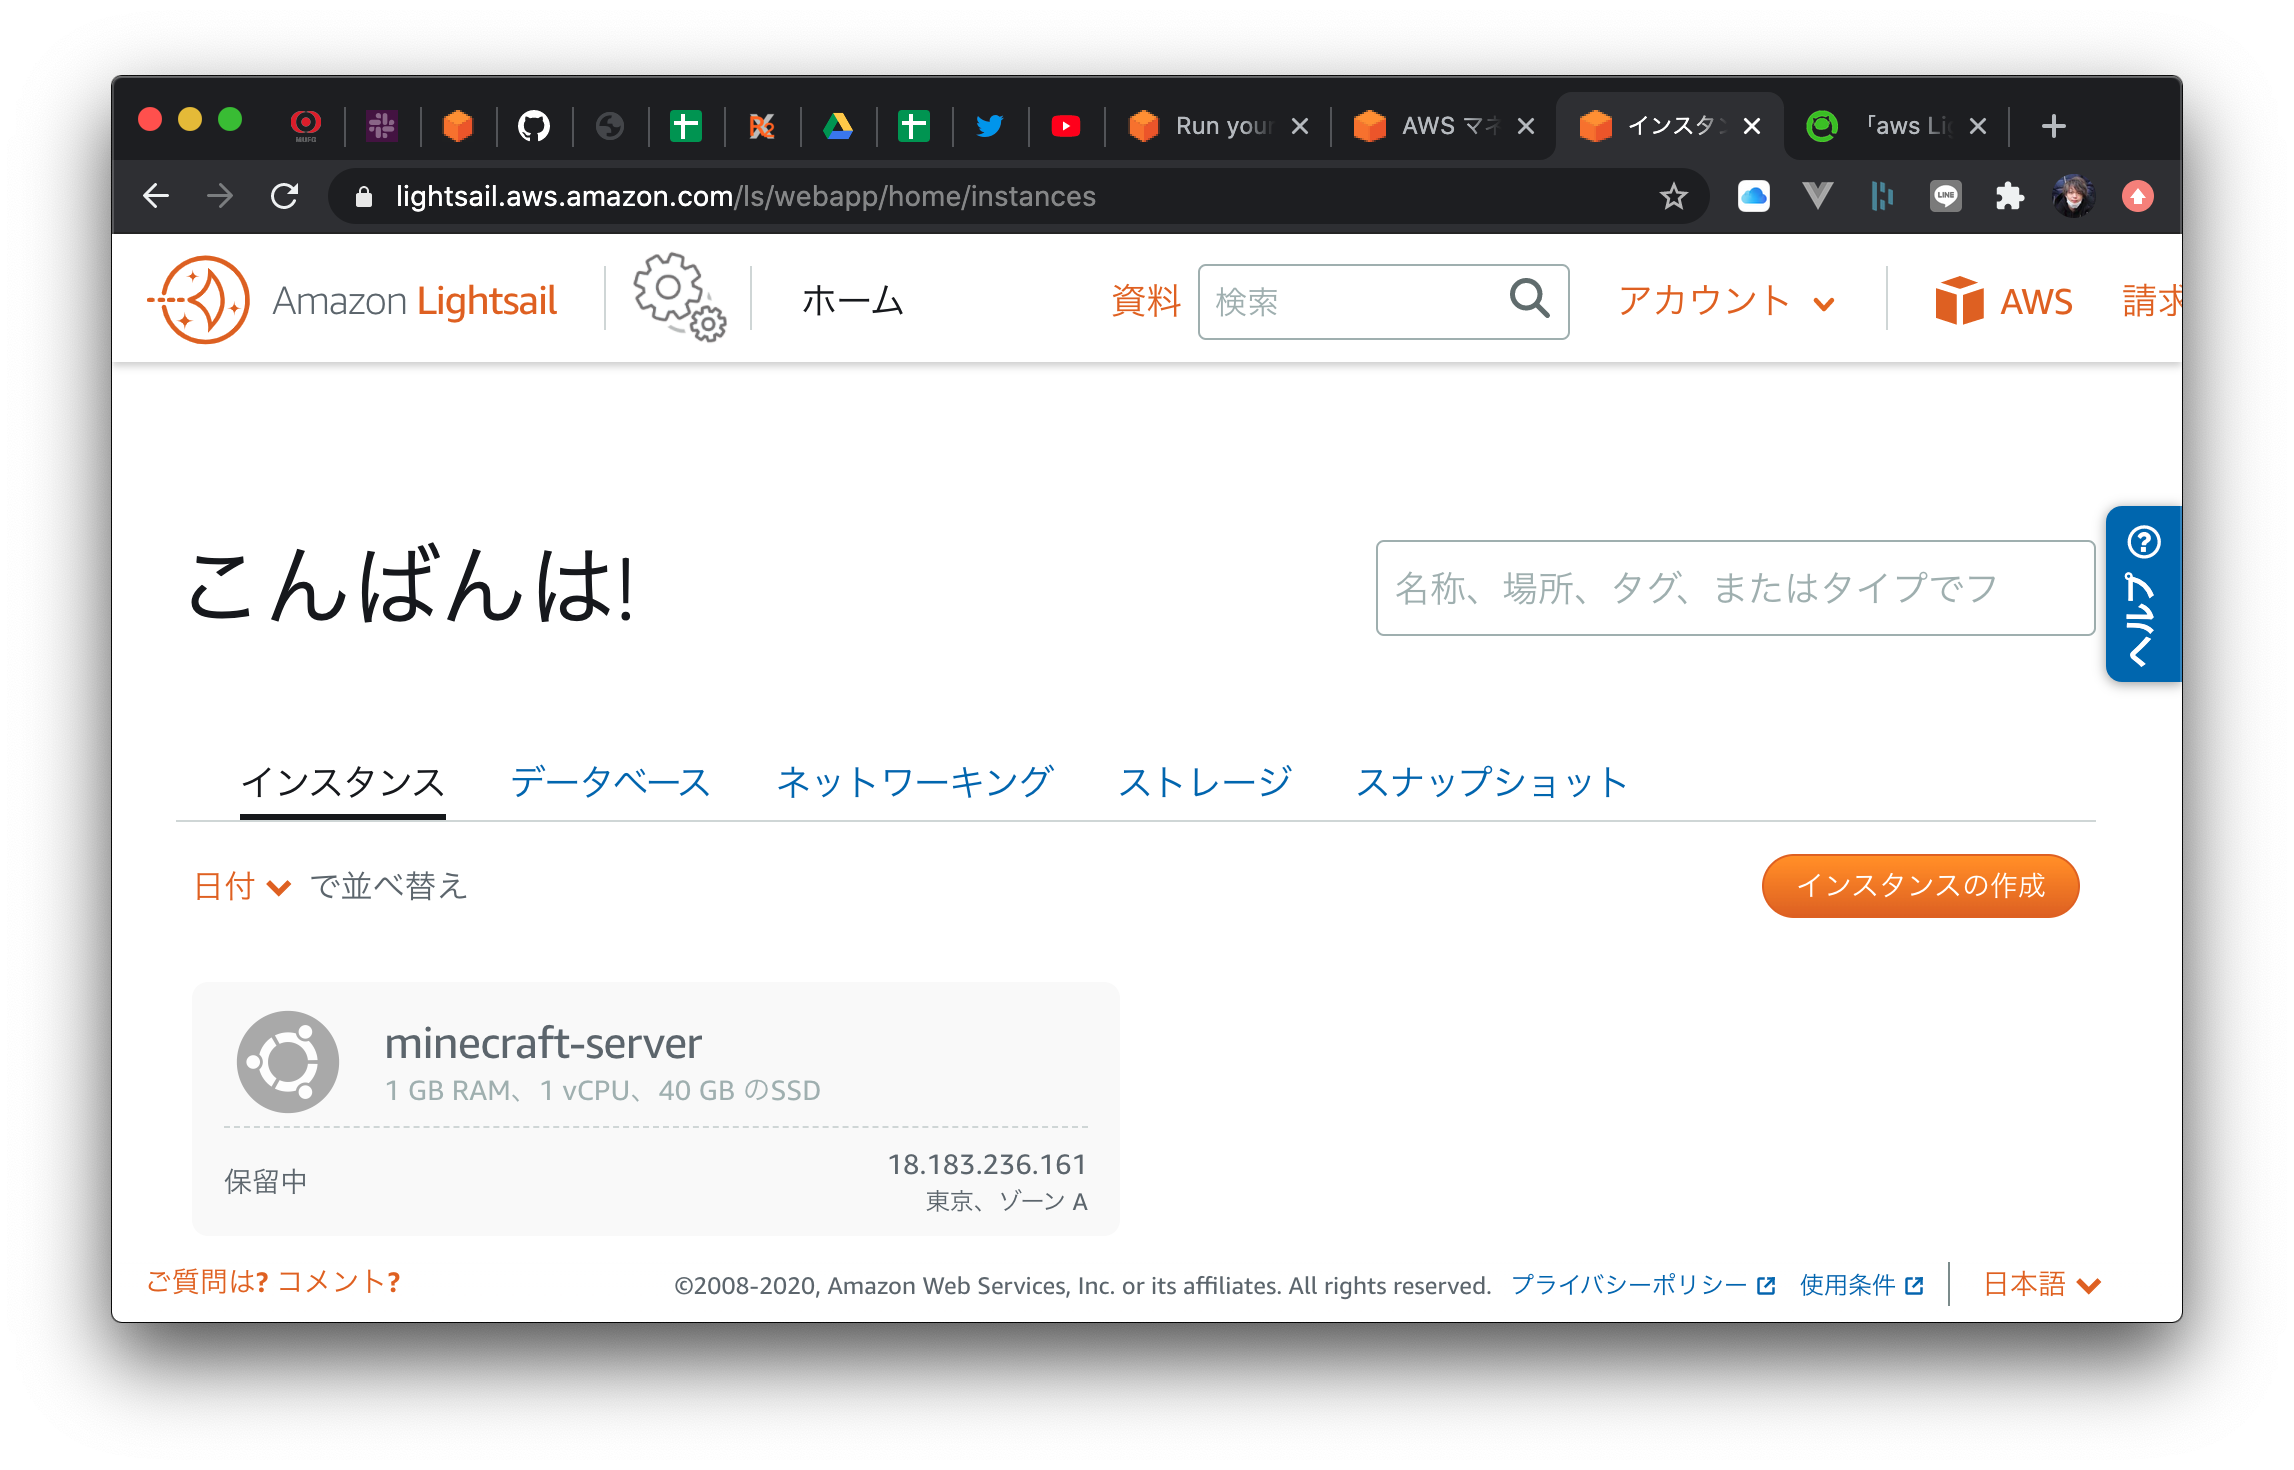Open the 日付 sort dropdown
Screen dimensions: 2294x1470
(242, 886)
